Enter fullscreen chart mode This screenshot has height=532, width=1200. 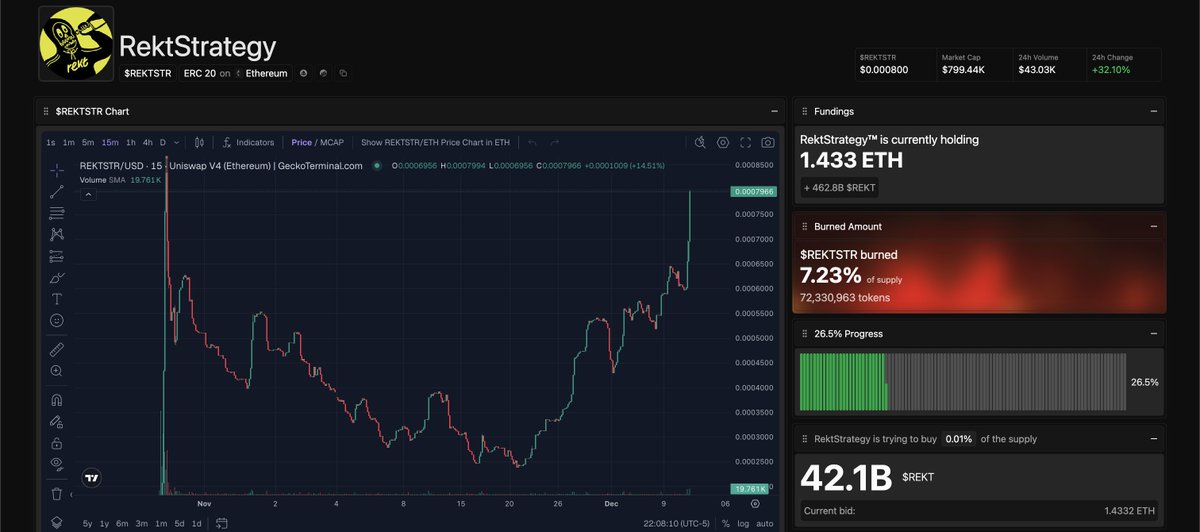point(745,142)
